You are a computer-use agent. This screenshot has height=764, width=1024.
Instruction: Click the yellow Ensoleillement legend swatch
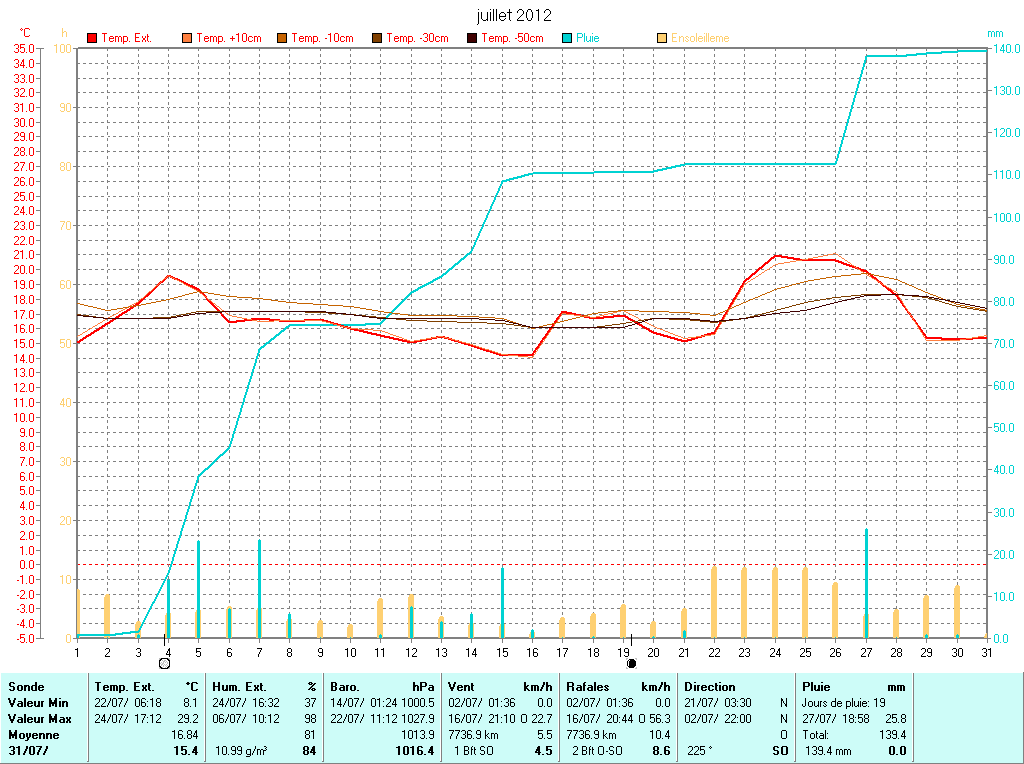point(662,38)
